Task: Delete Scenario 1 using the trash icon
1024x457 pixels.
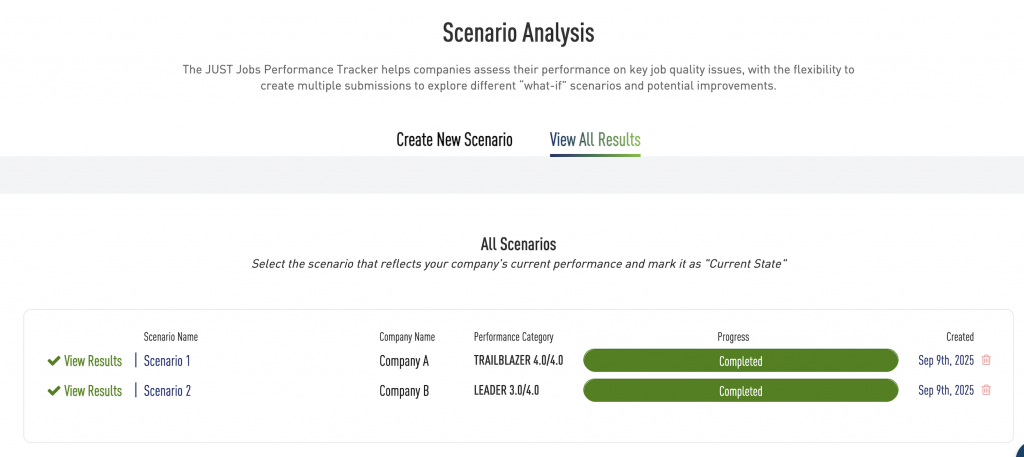Action: 986,360
